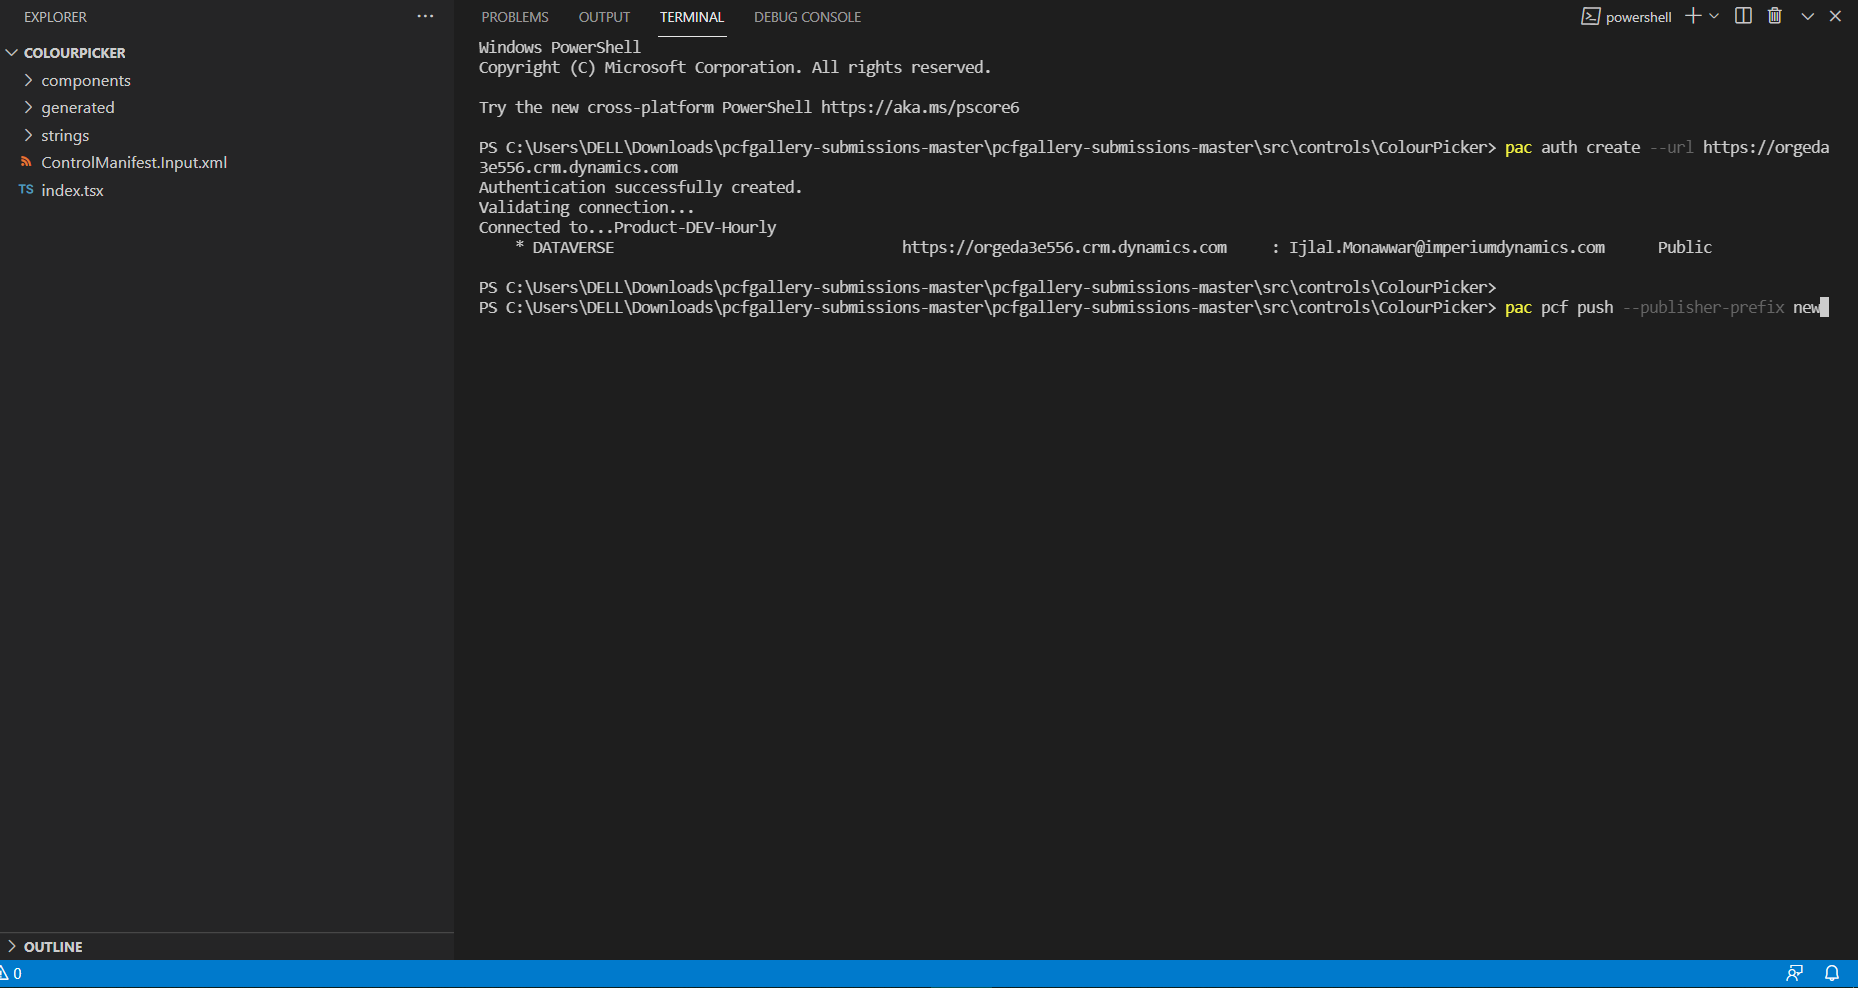This screenshot has height=988, width=1858.
Task: Open Explorer more actions ellipsis
Action: pyautogui.click(x=425, y=16)
